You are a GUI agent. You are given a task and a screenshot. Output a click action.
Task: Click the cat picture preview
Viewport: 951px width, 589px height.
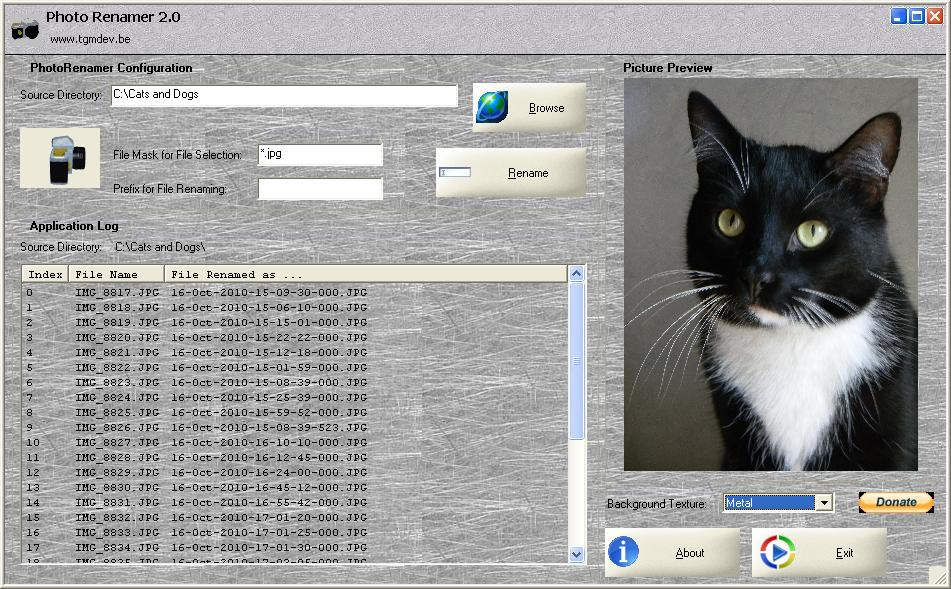tap(770, 274)
